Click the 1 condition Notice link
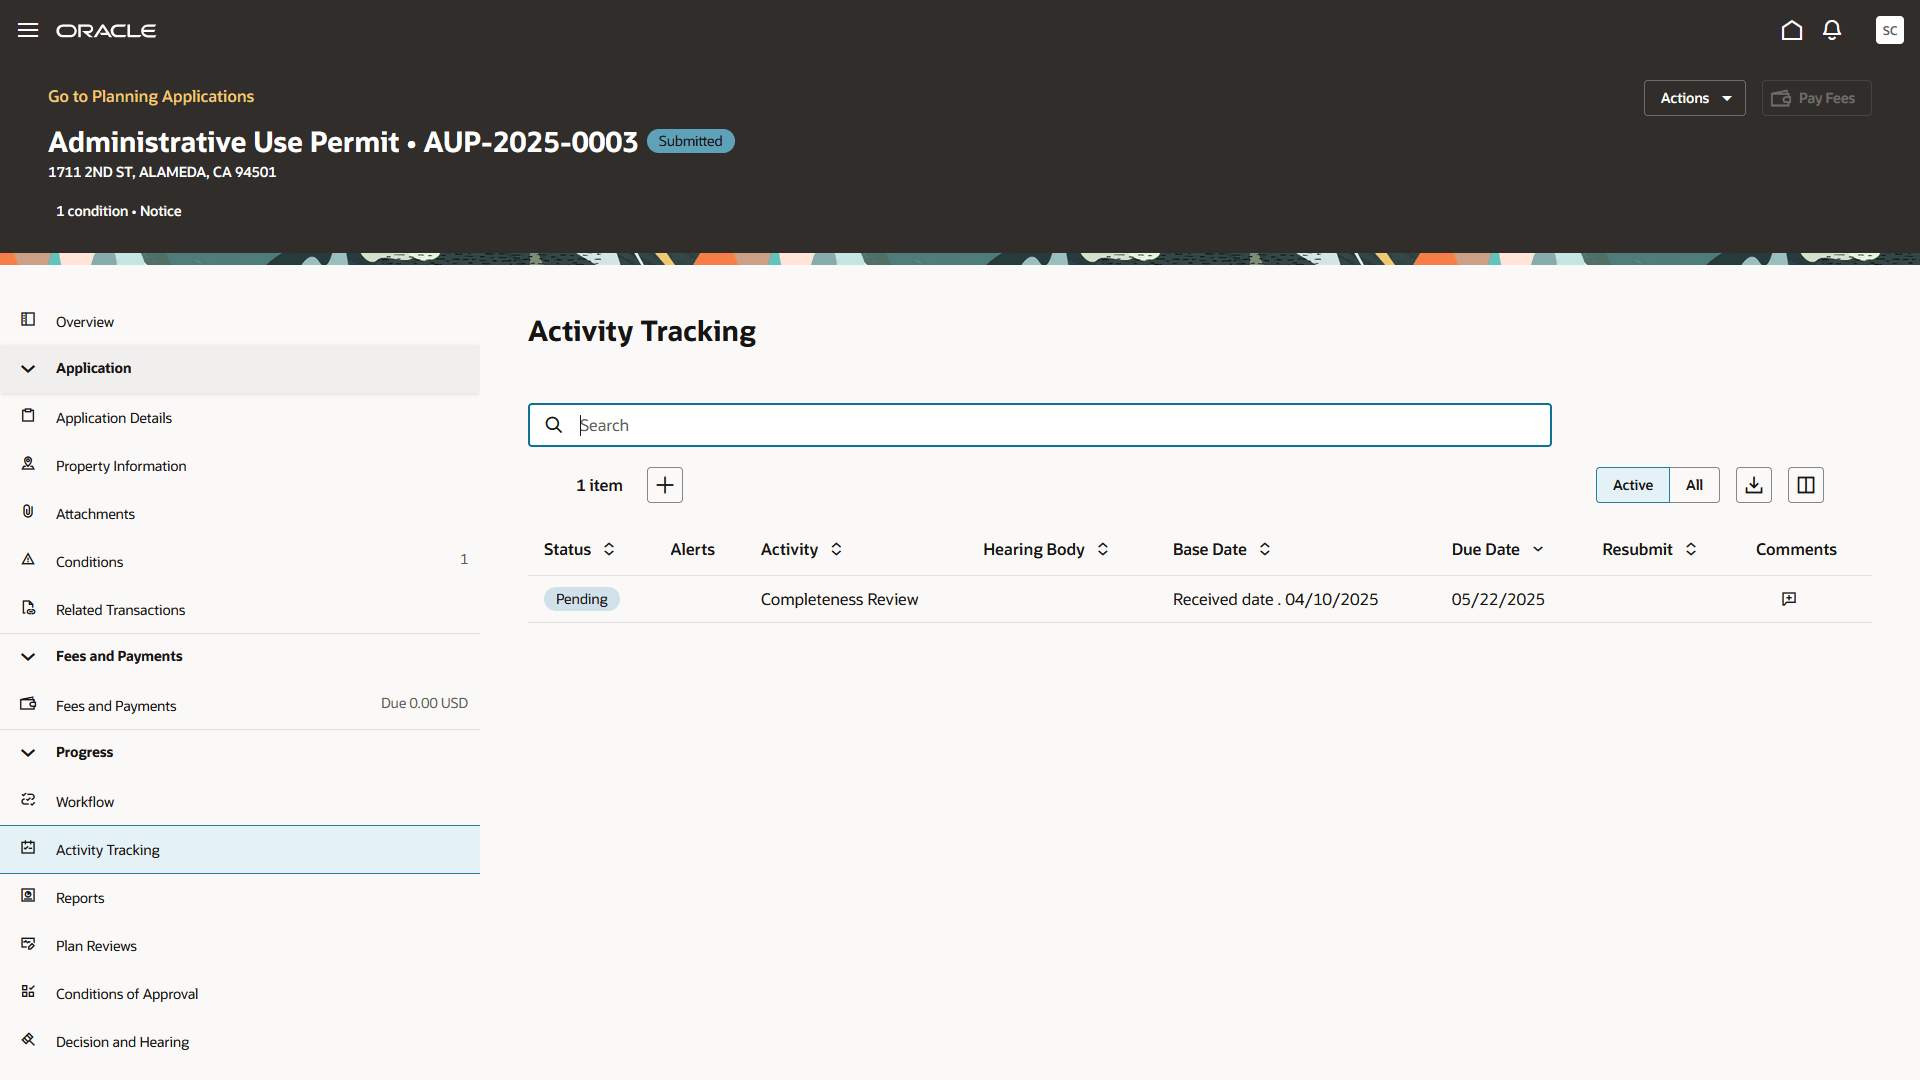1920x1080 pixels. (118, 211)
